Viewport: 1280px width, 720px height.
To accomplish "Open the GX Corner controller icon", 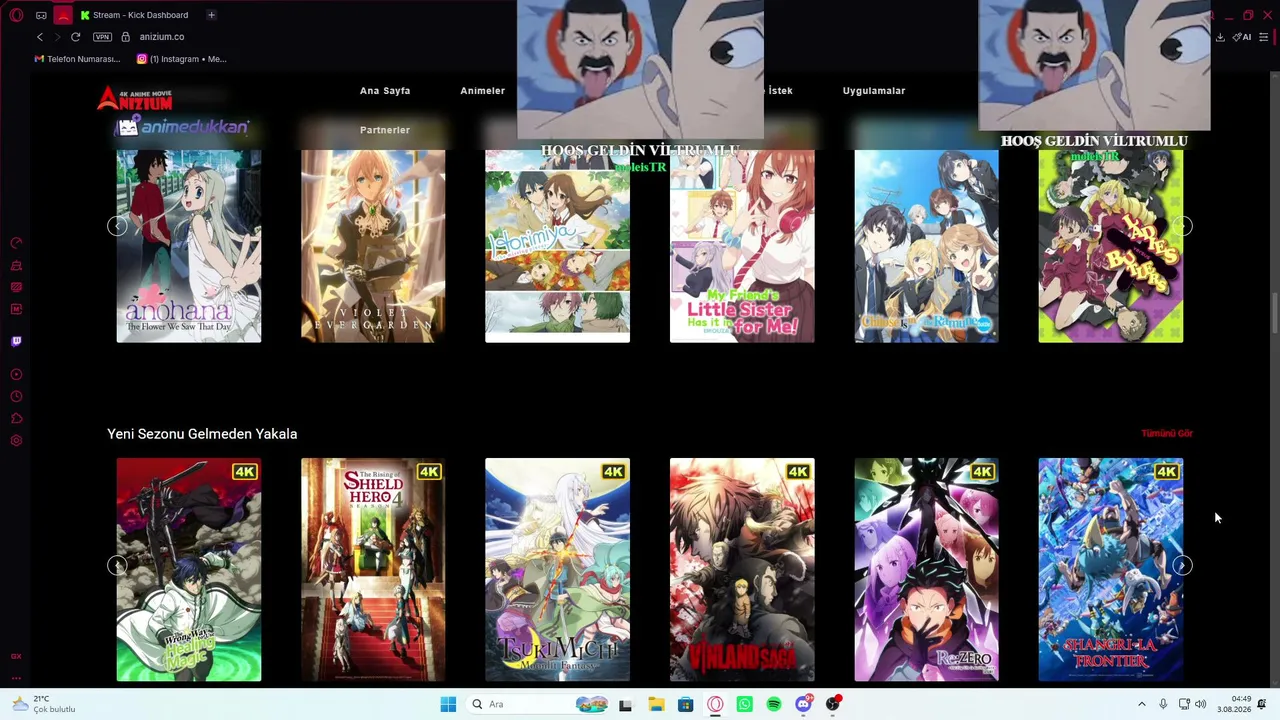I will coord(41,15).
